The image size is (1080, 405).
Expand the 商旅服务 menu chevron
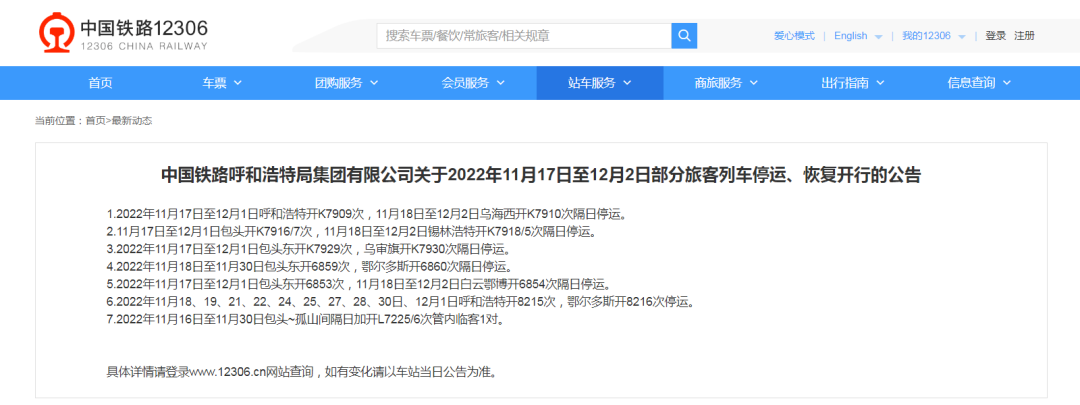coord(754,83)
